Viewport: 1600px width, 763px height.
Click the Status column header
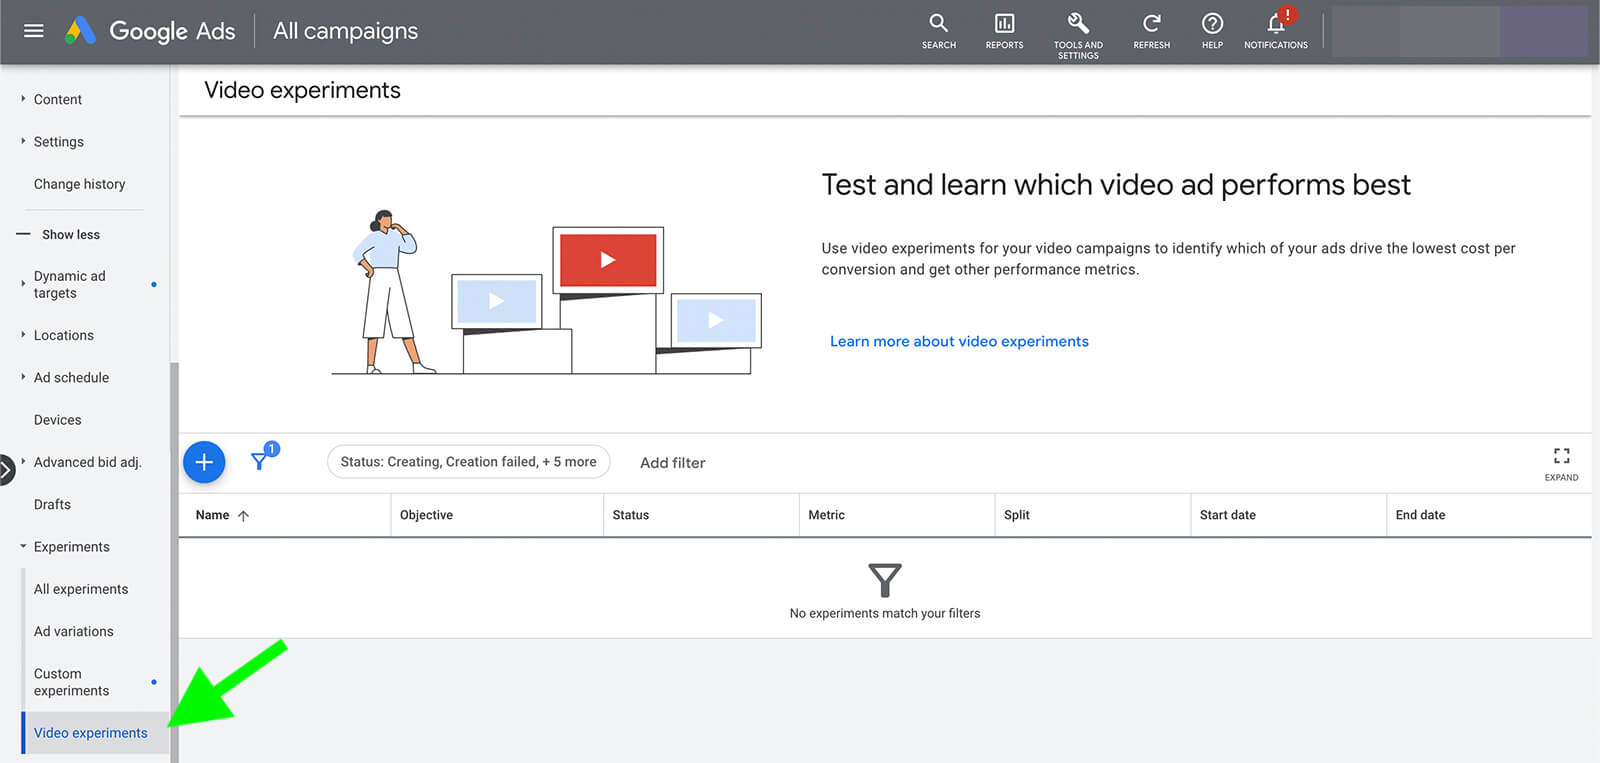coord(631,515)
